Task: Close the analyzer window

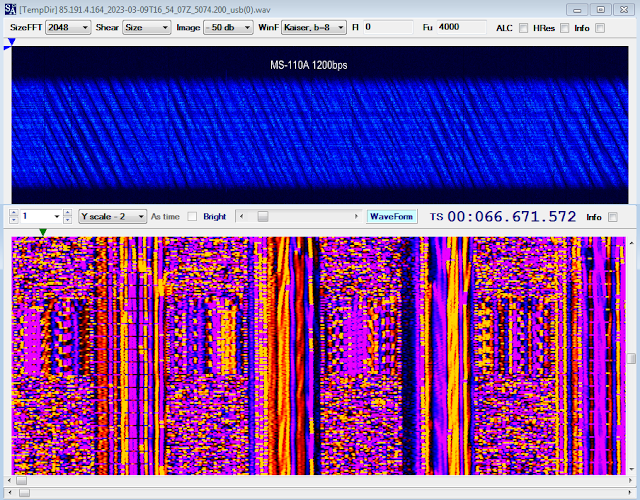Action: pyautogui.click(x=624, y=9)
